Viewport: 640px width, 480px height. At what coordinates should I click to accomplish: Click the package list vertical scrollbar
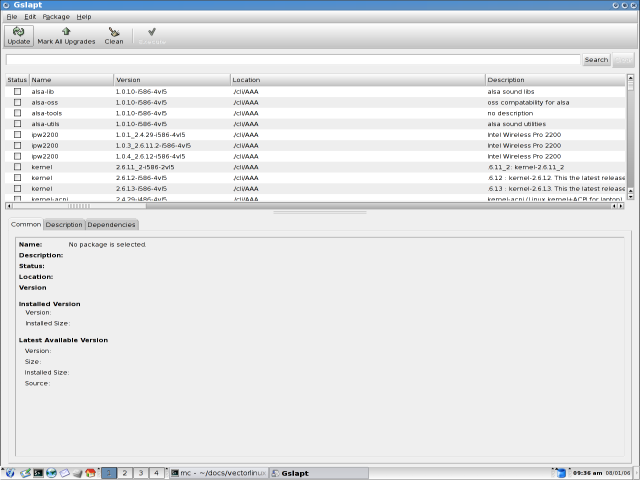pos(630,140)
